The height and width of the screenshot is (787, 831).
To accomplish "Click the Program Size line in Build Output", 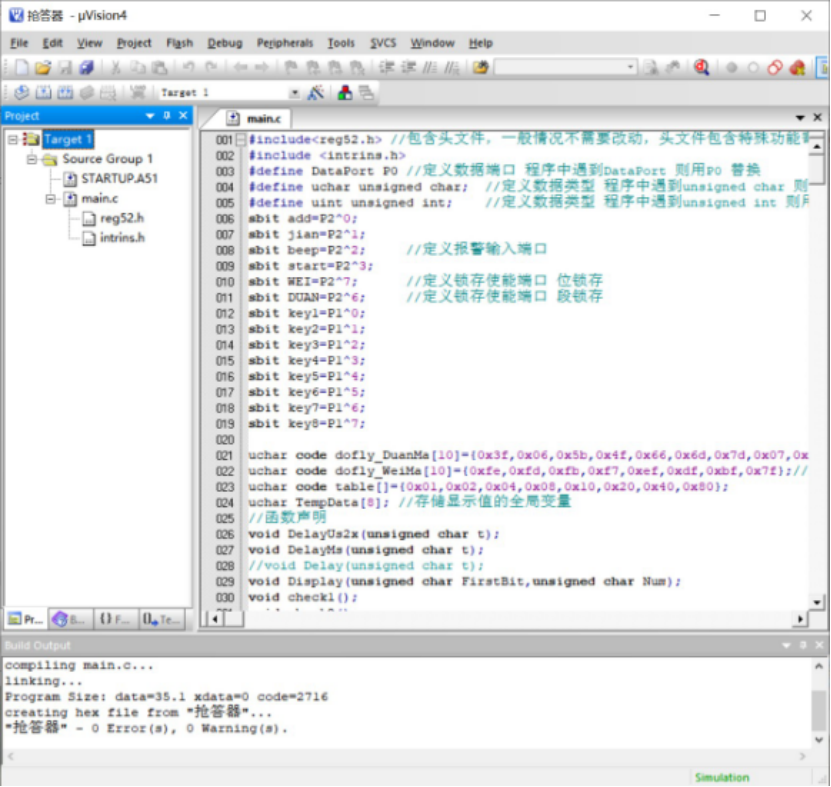I will click(166, 696).
